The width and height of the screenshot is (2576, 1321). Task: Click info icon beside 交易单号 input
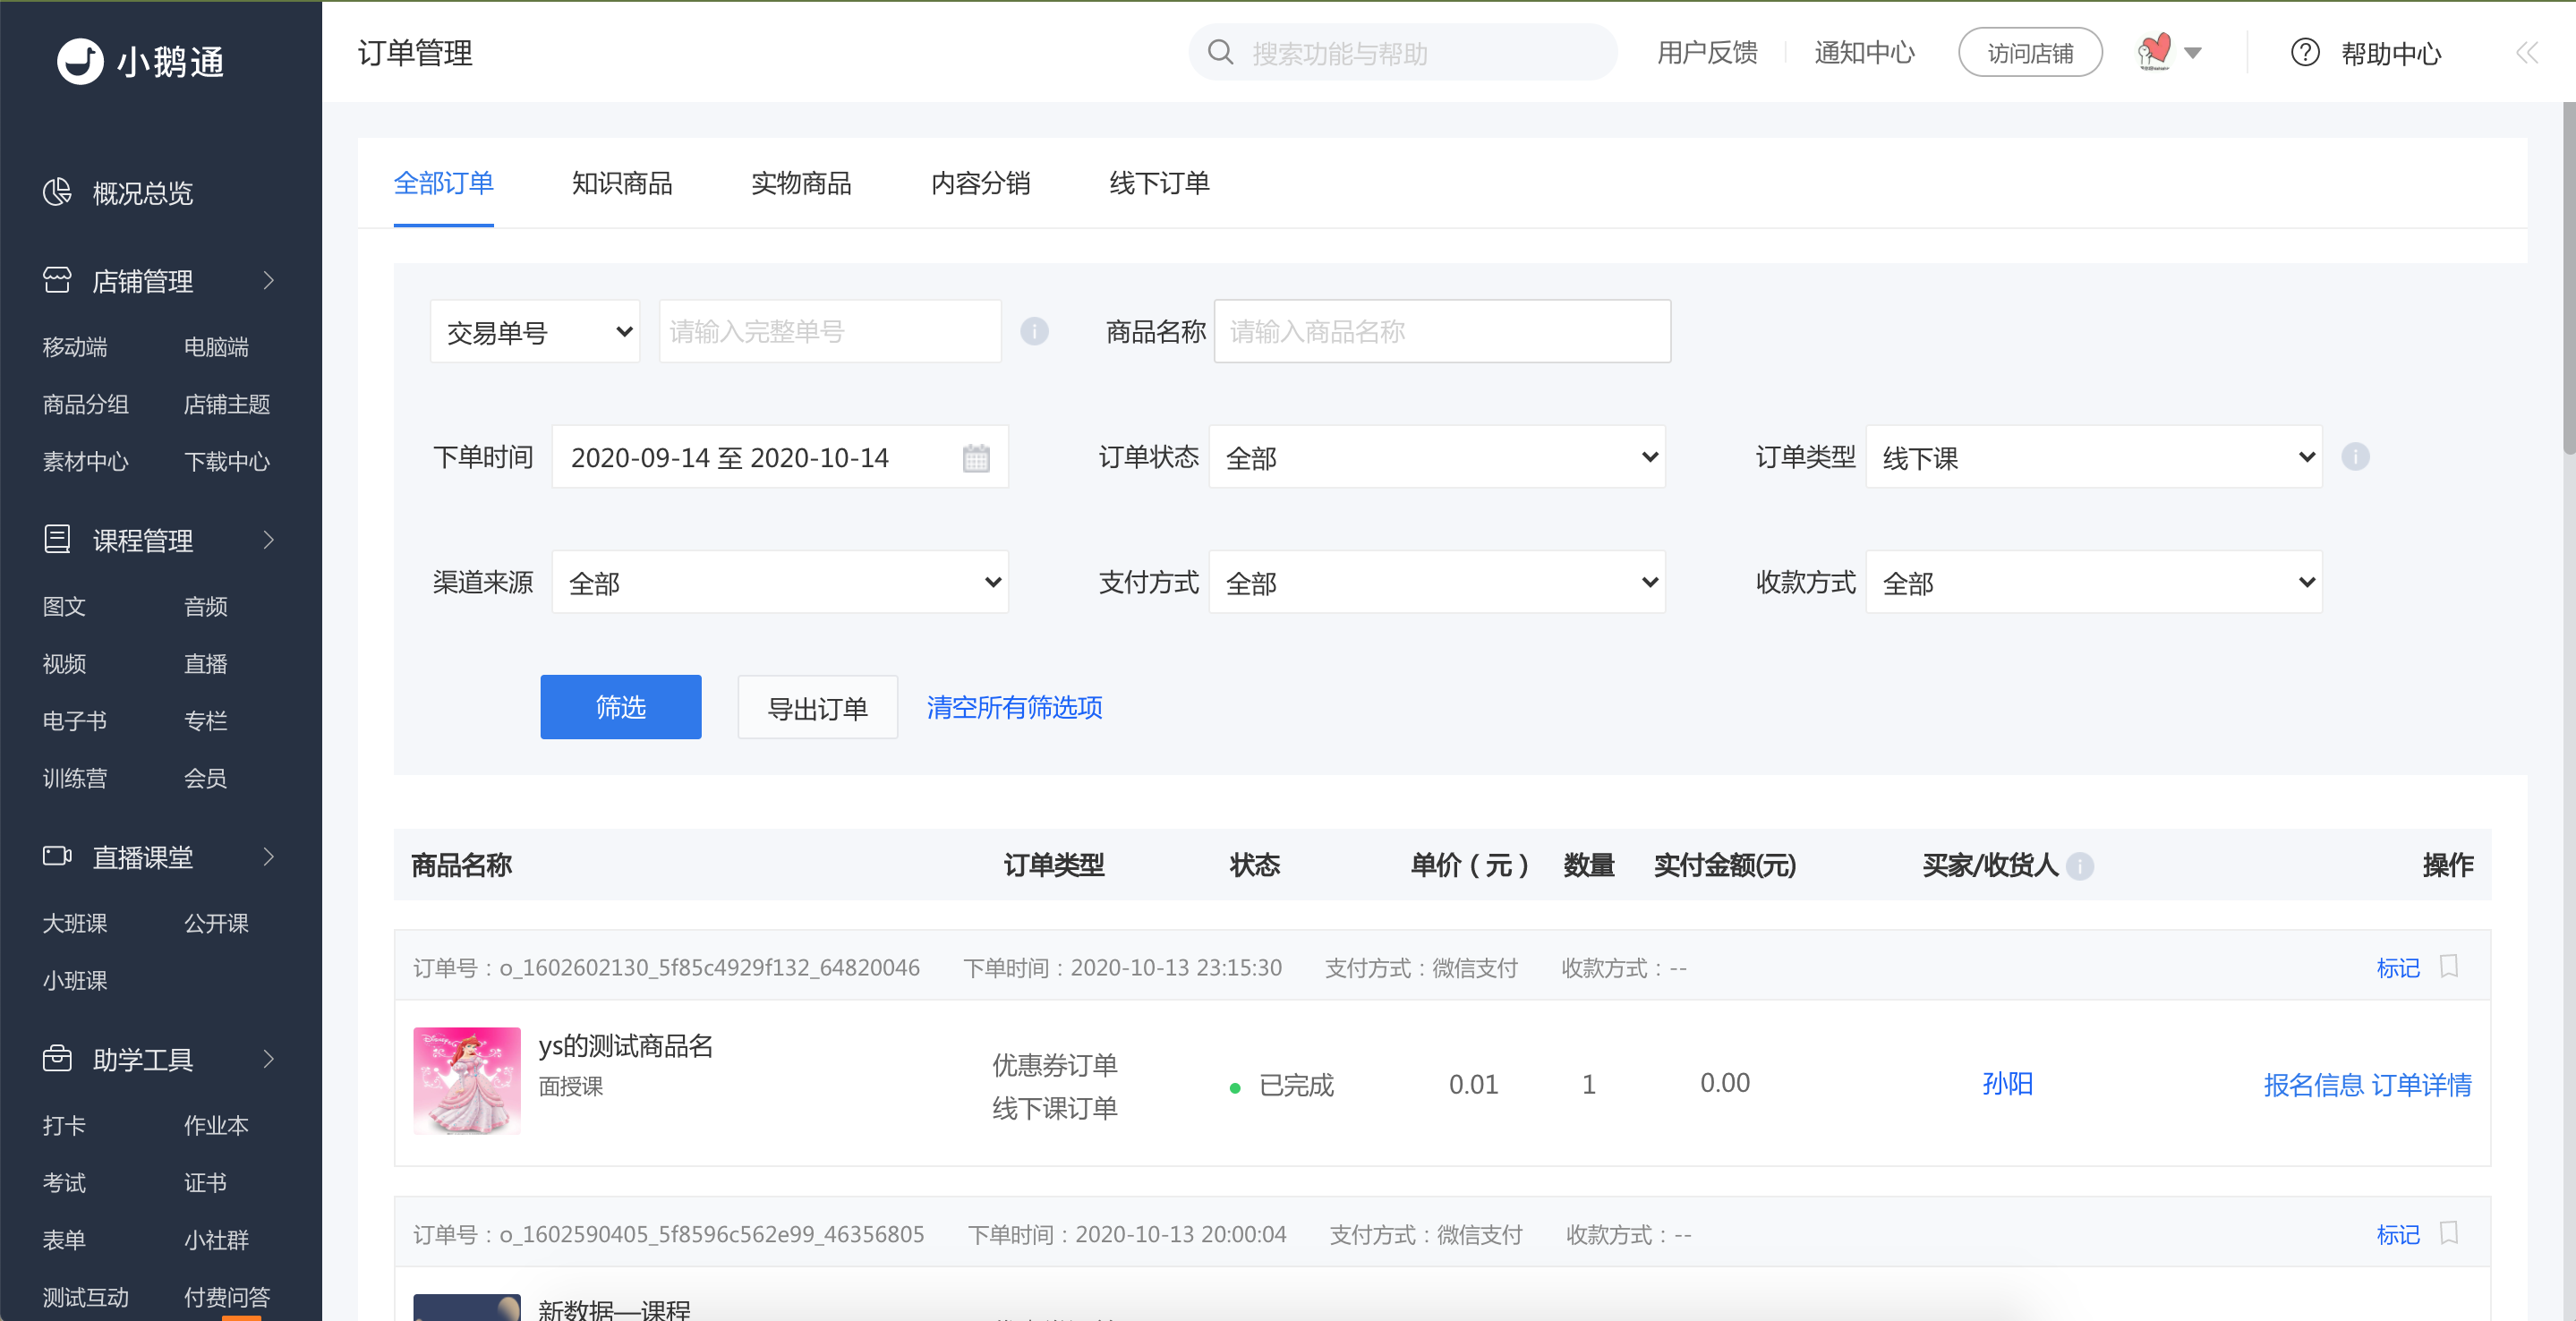pos(1034,331)
